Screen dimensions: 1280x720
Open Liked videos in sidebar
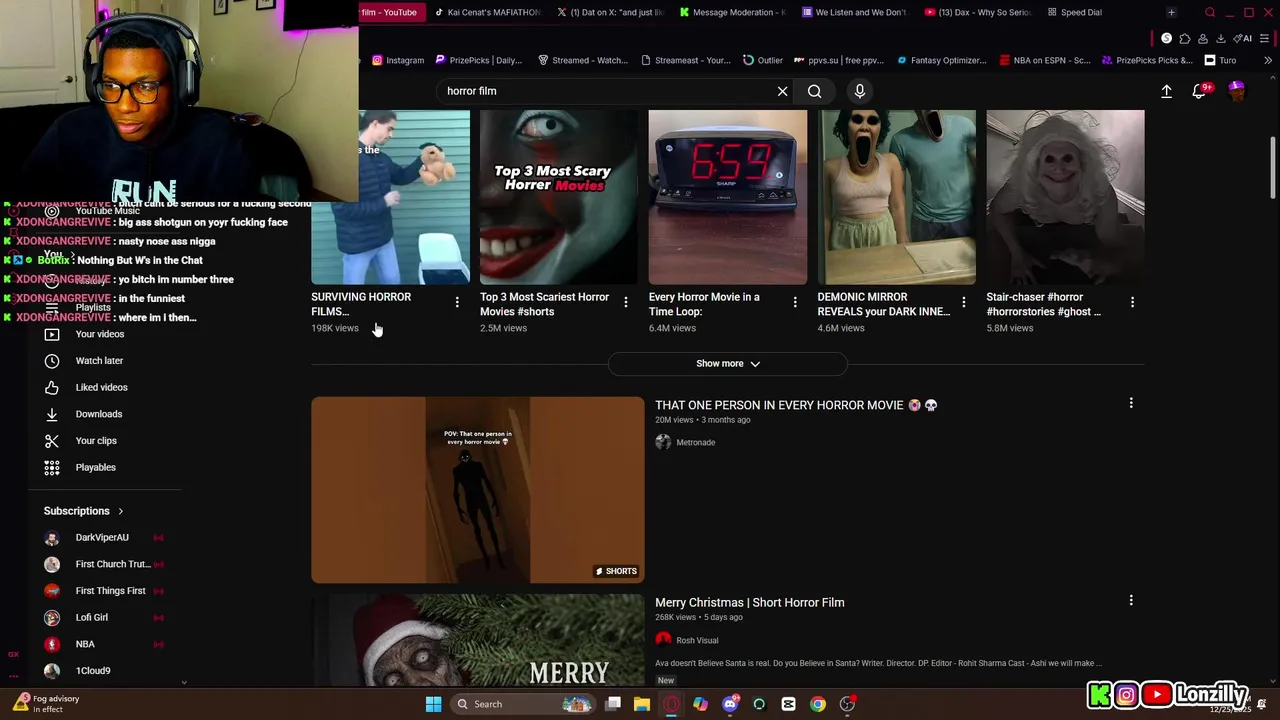point(101,387)
